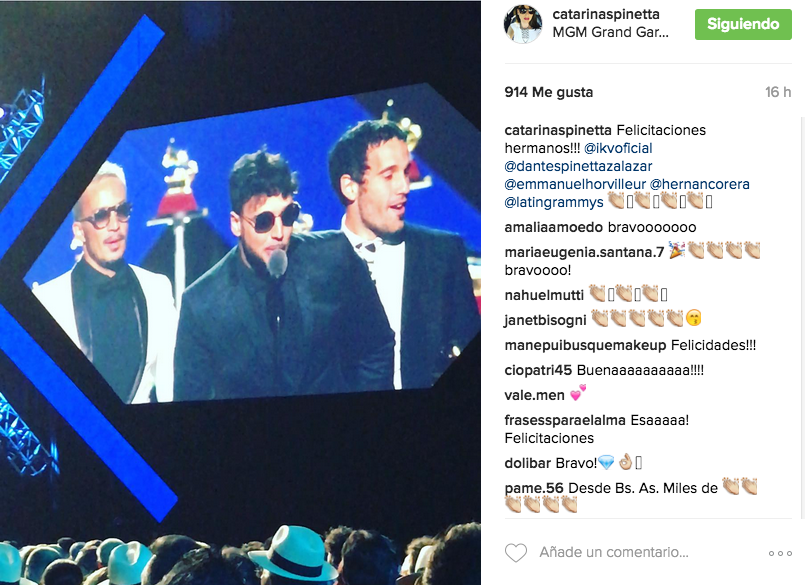805x585 pixels.
Task: Open mariaeugenia.santana.7 commenter profile
Action: coord(584,252)
